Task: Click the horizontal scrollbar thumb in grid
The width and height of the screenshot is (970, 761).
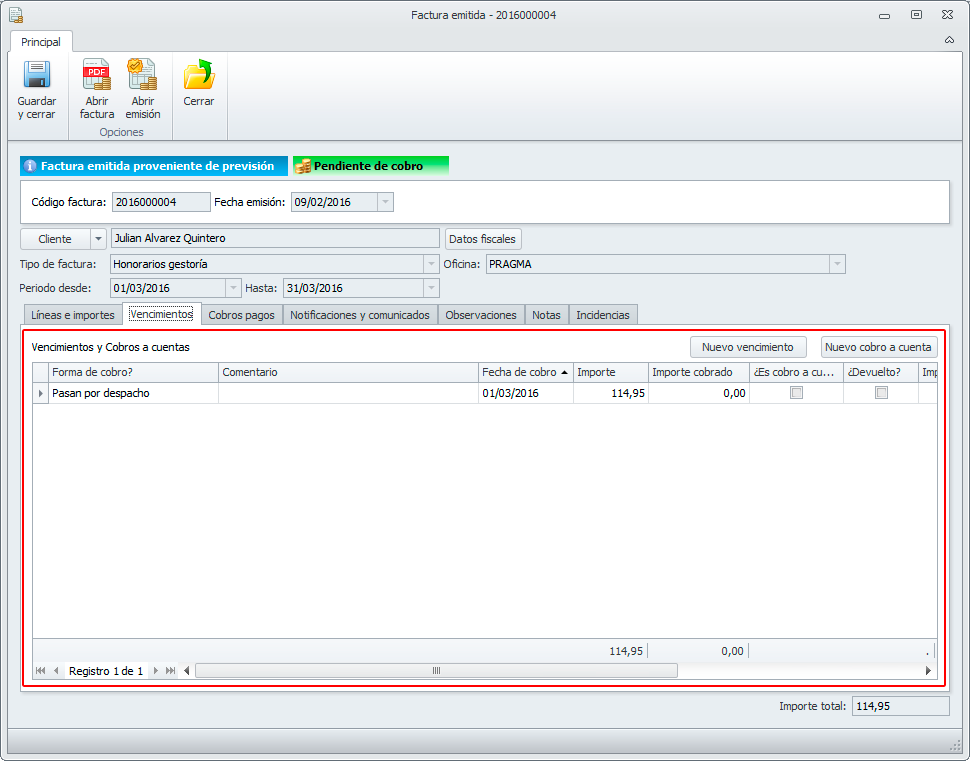Action: [436, 671]
